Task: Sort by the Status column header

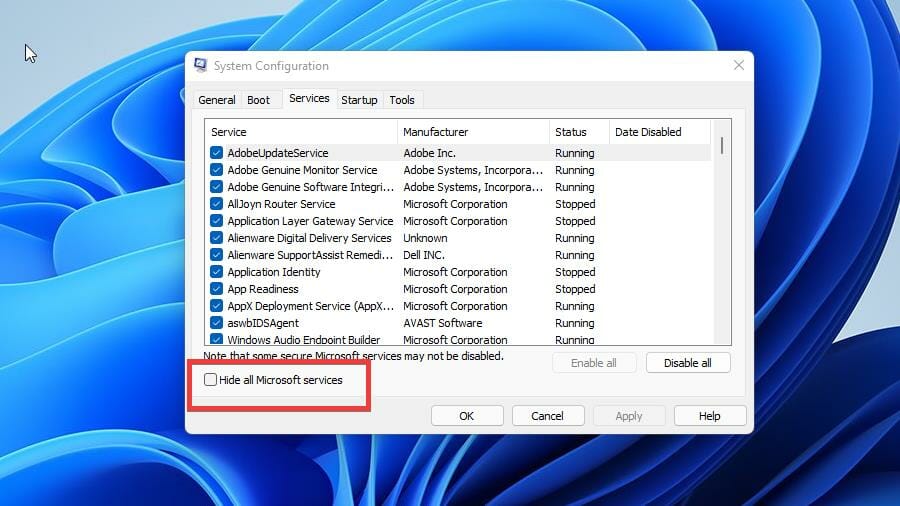Action: click(579, 132)
